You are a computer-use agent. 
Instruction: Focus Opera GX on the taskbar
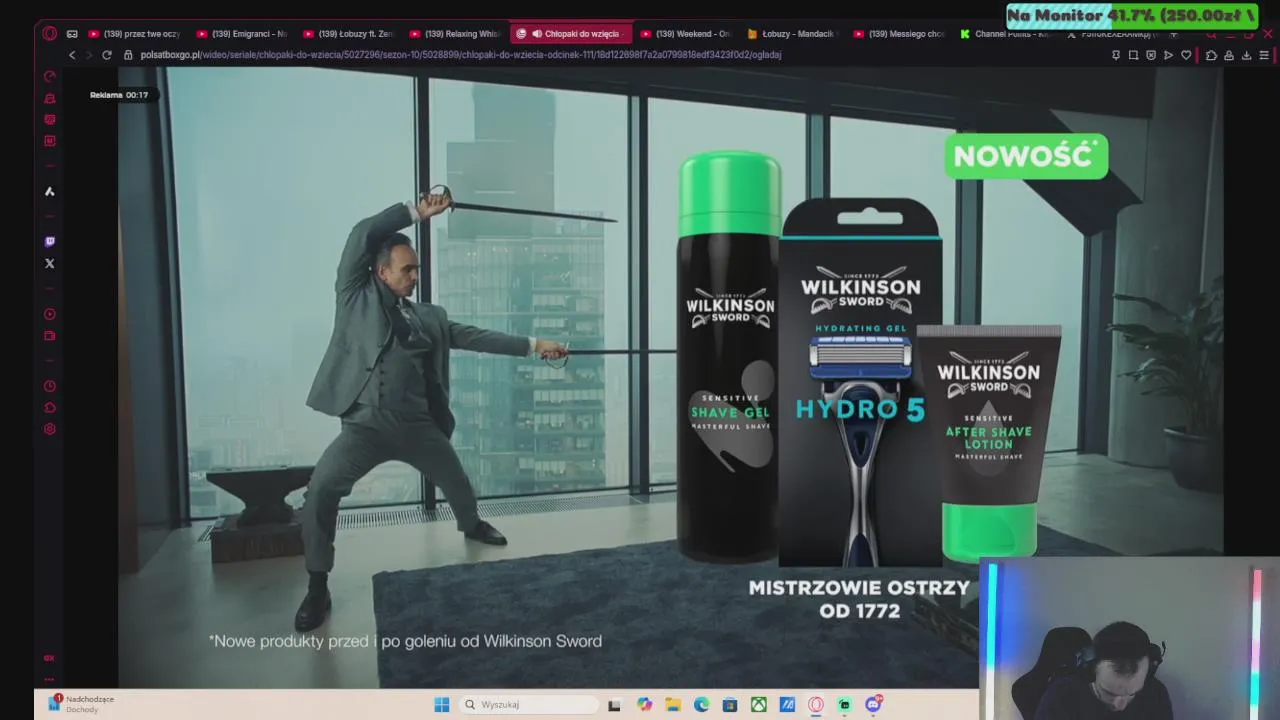(816, 705)
